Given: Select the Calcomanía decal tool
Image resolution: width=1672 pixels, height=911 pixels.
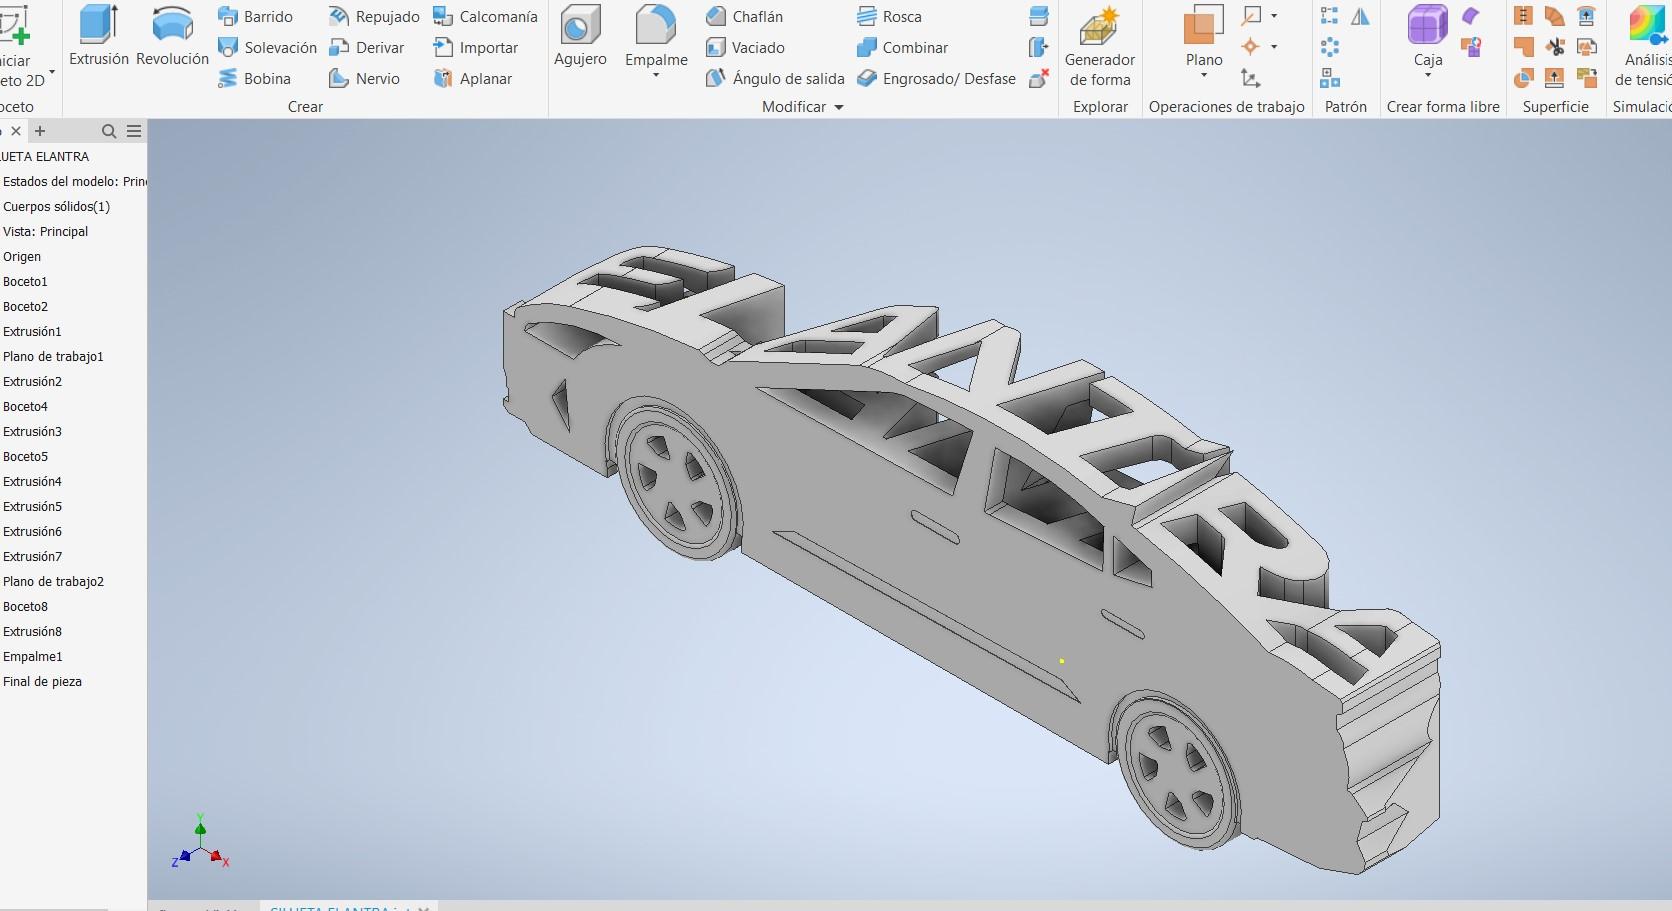Looking at the screenshot, I should (x=485, y=17).
